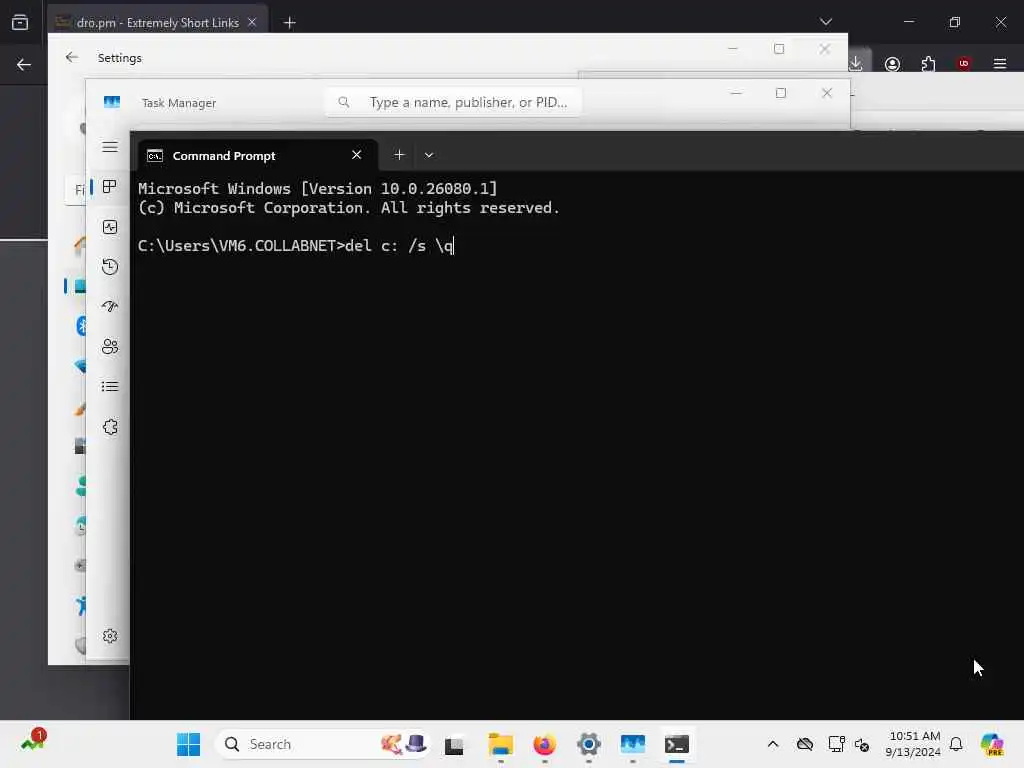The image size is (1024, 768).
Task: Open Performance page in Task Manager sidebar
Action: [110, 227]
